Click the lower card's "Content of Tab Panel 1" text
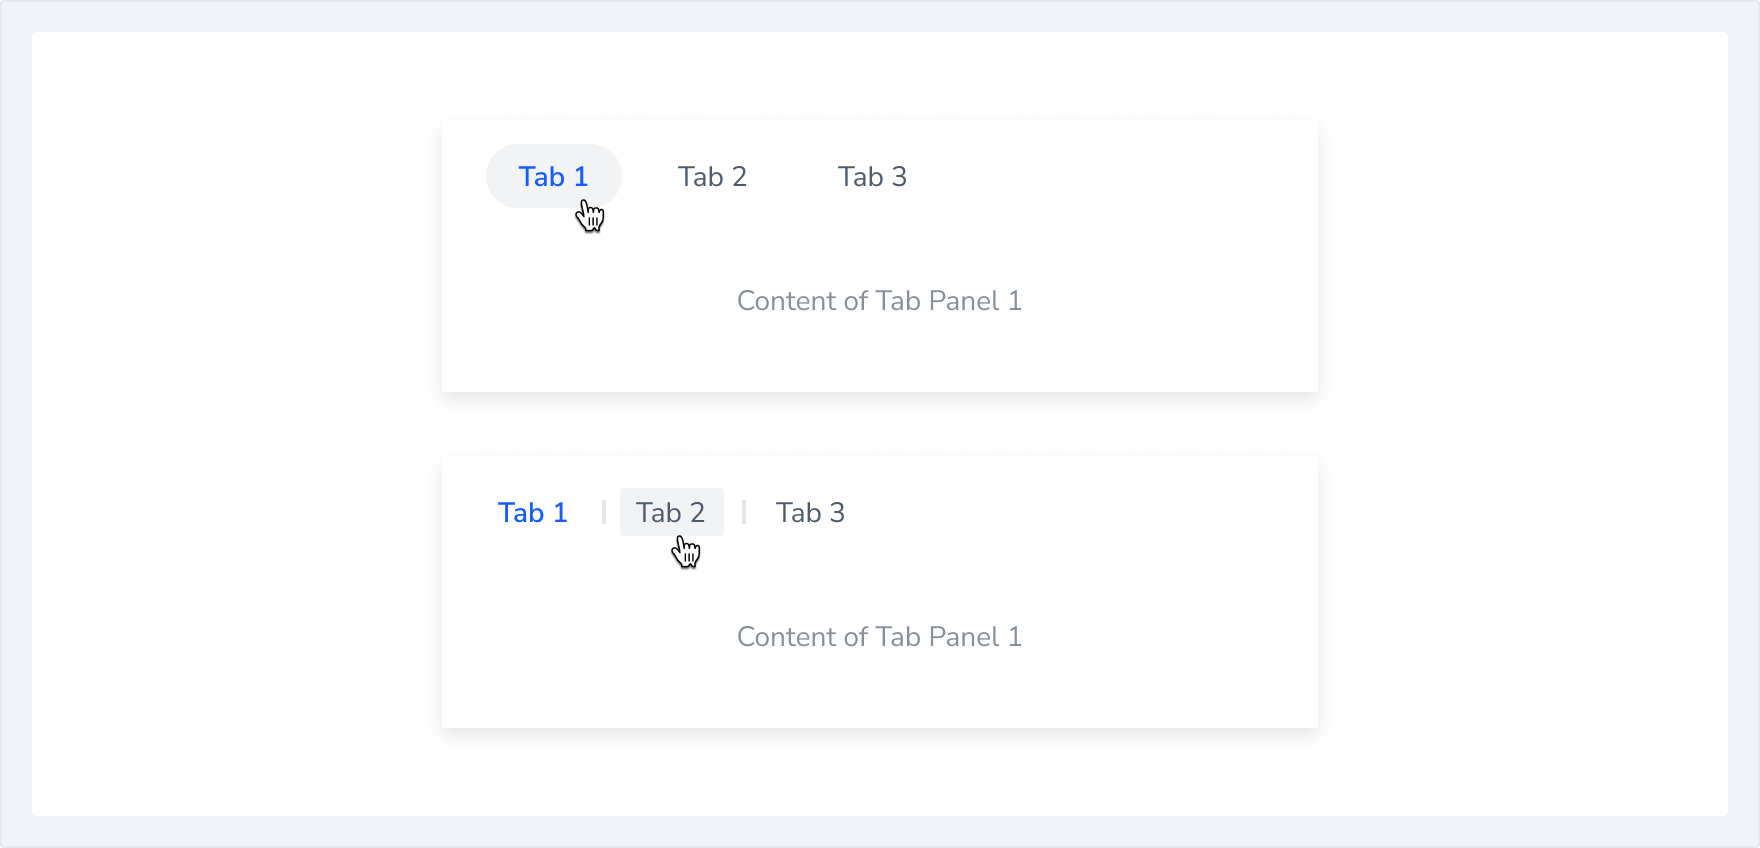This screenshot has width=1760, height=848. click(879, 637)
